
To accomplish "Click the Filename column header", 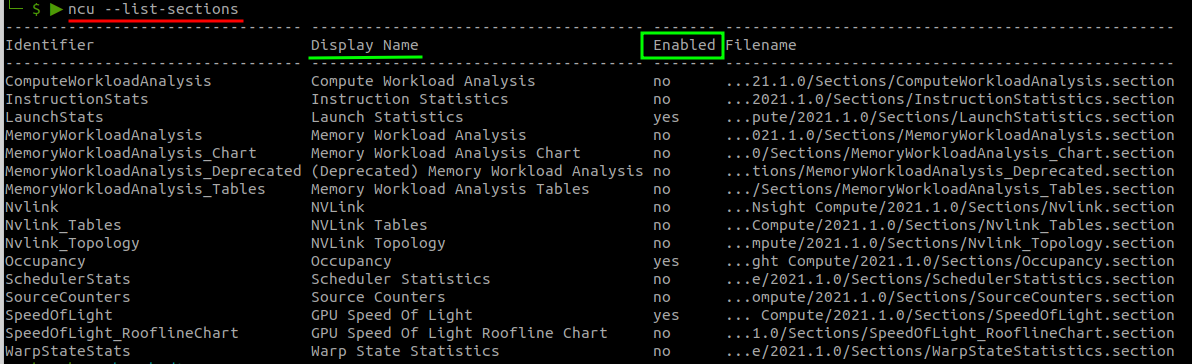I will pos(761,45).
